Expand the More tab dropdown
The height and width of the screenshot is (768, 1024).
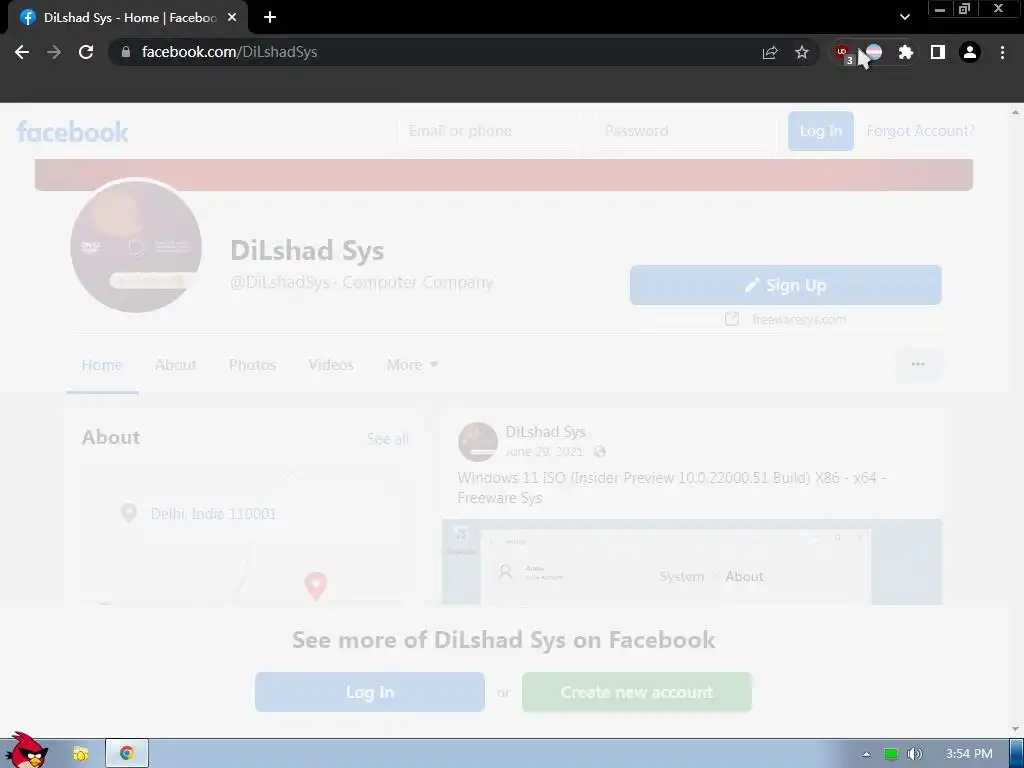[412, 365]
